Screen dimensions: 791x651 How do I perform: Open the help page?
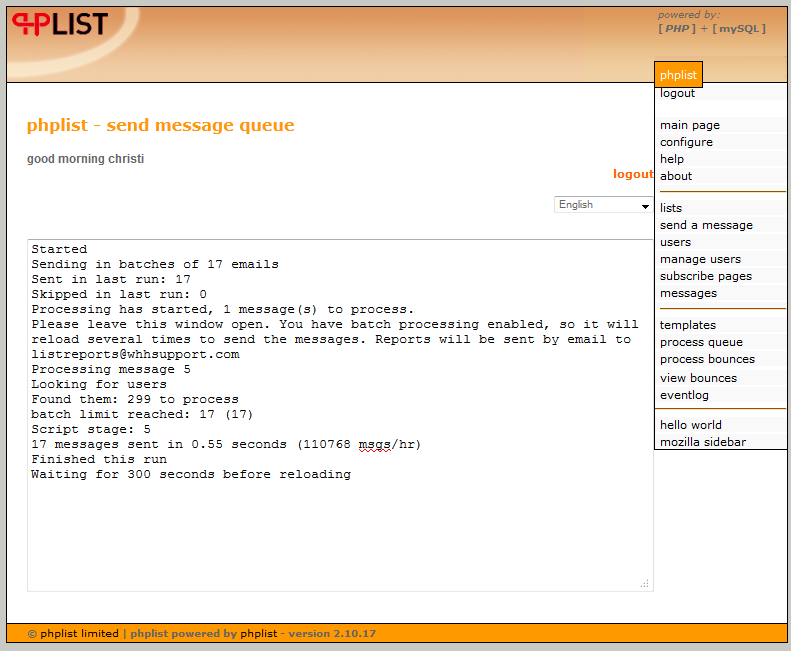point(672,159)
